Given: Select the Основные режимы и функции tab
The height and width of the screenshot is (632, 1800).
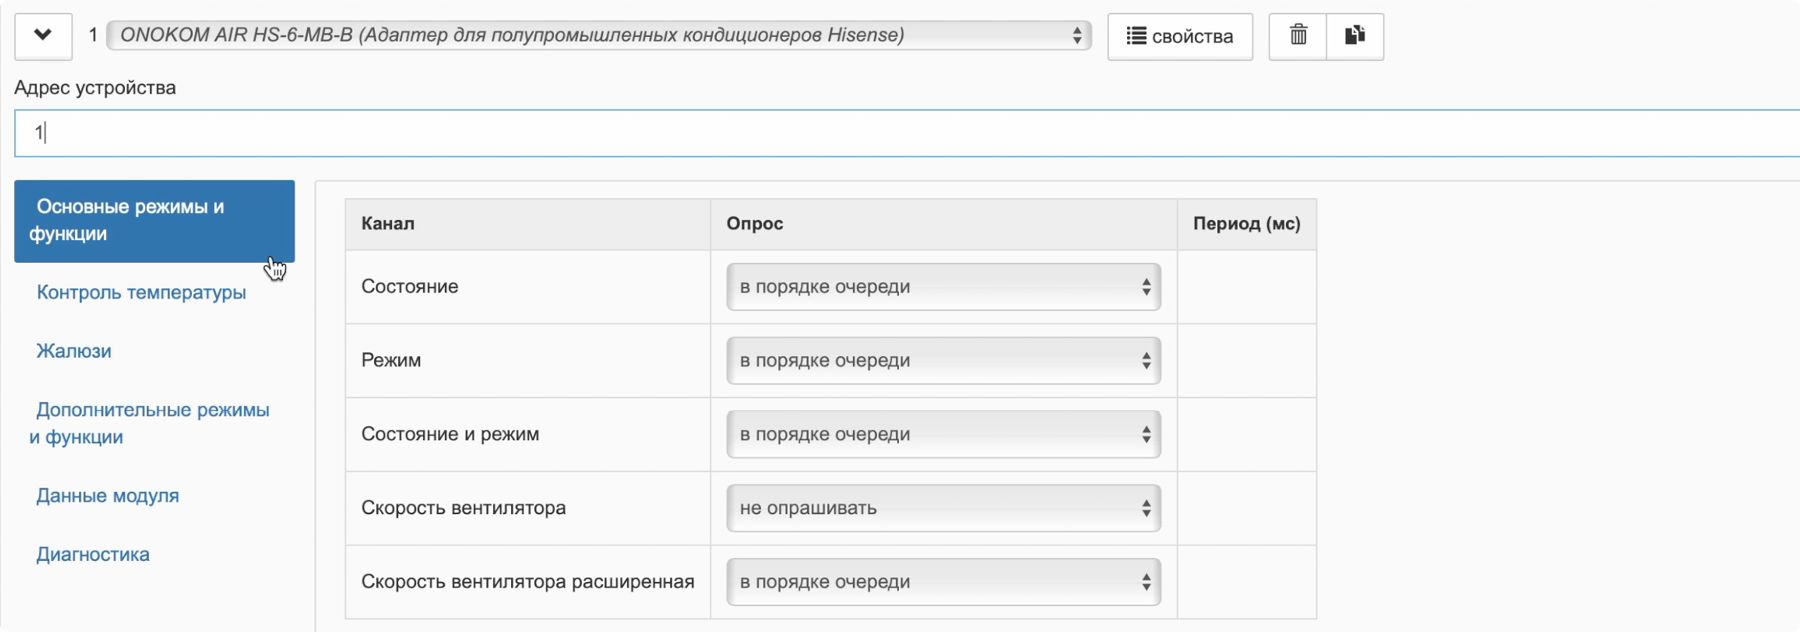Looking at the screenshot, I should (154, 221).
